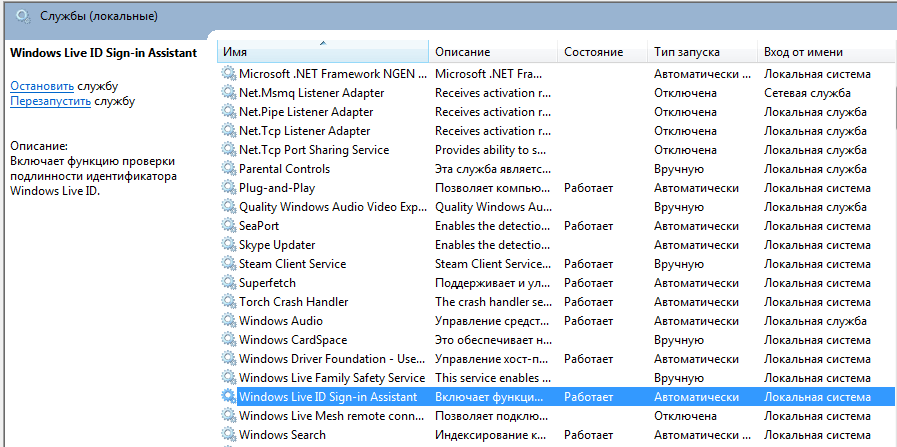Viewport: 897px width, 447px height.
Task: Click Службы (локальные) header title
Action: coord(98,16)
